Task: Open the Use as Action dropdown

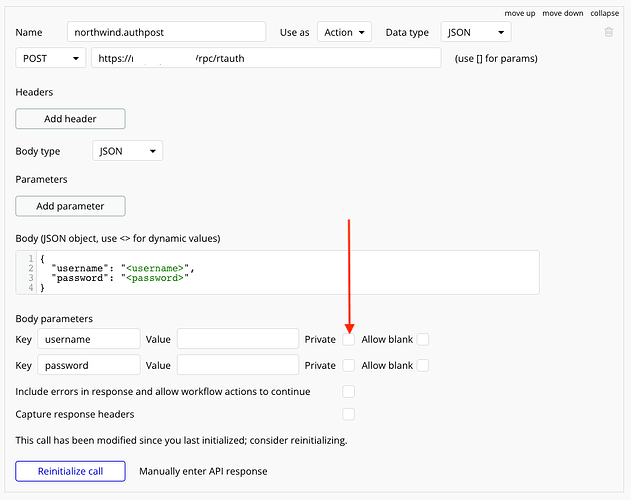Action: point(344,32)
